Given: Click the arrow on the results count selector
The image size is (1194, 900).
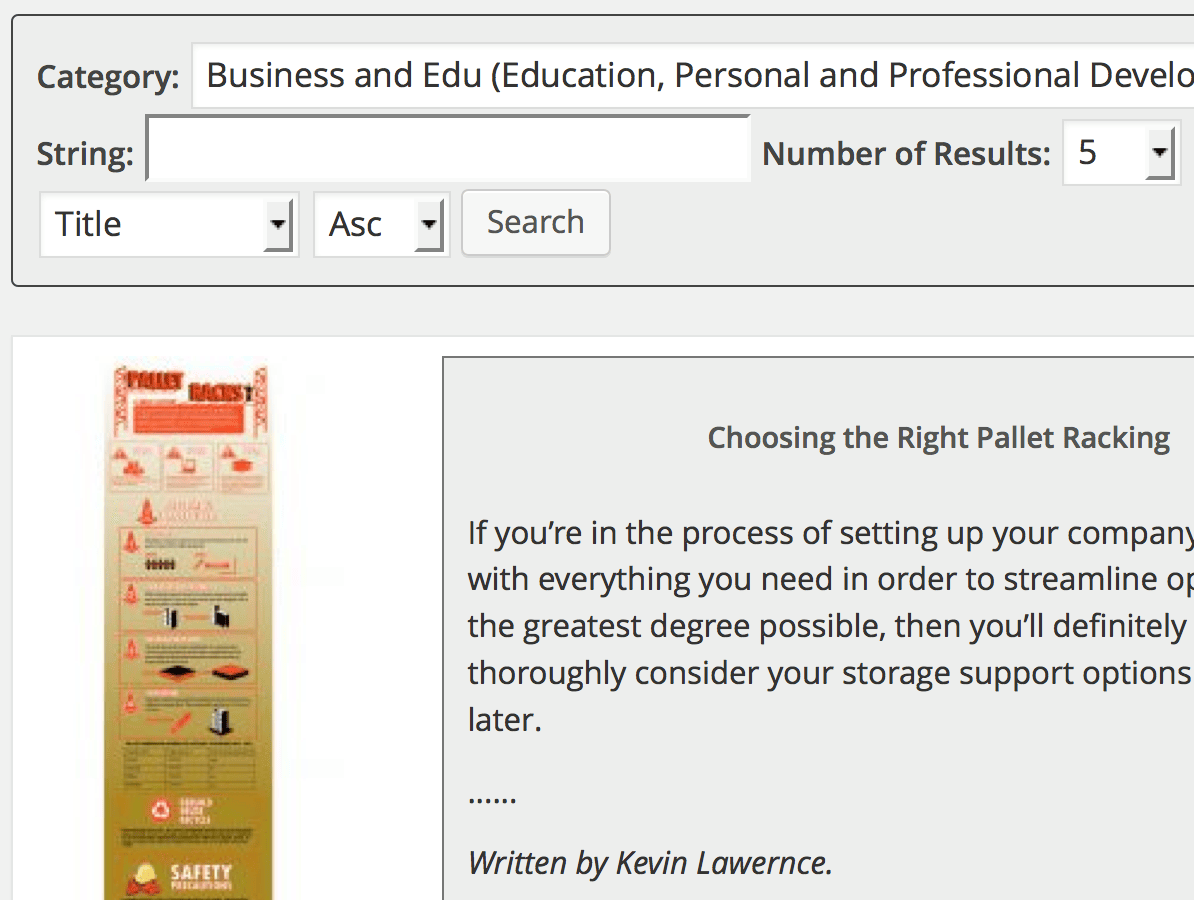Looking at the screenshot, I should (x=1159, y=153).
